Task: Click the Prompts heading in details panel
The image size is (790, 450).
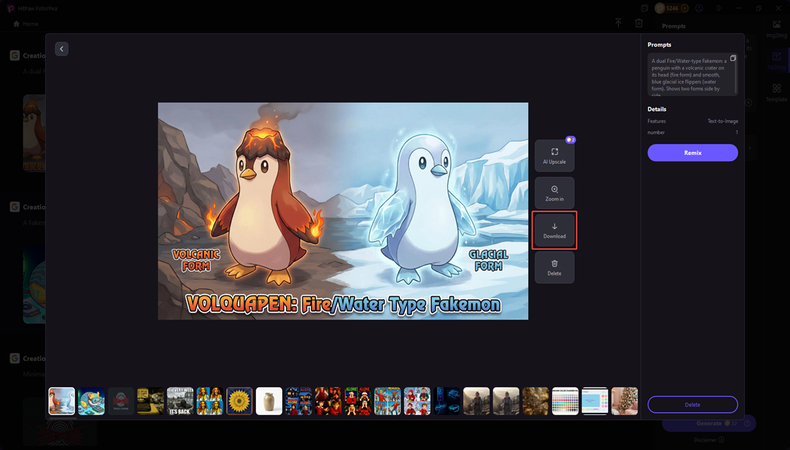Action: (x=659, y=45)
